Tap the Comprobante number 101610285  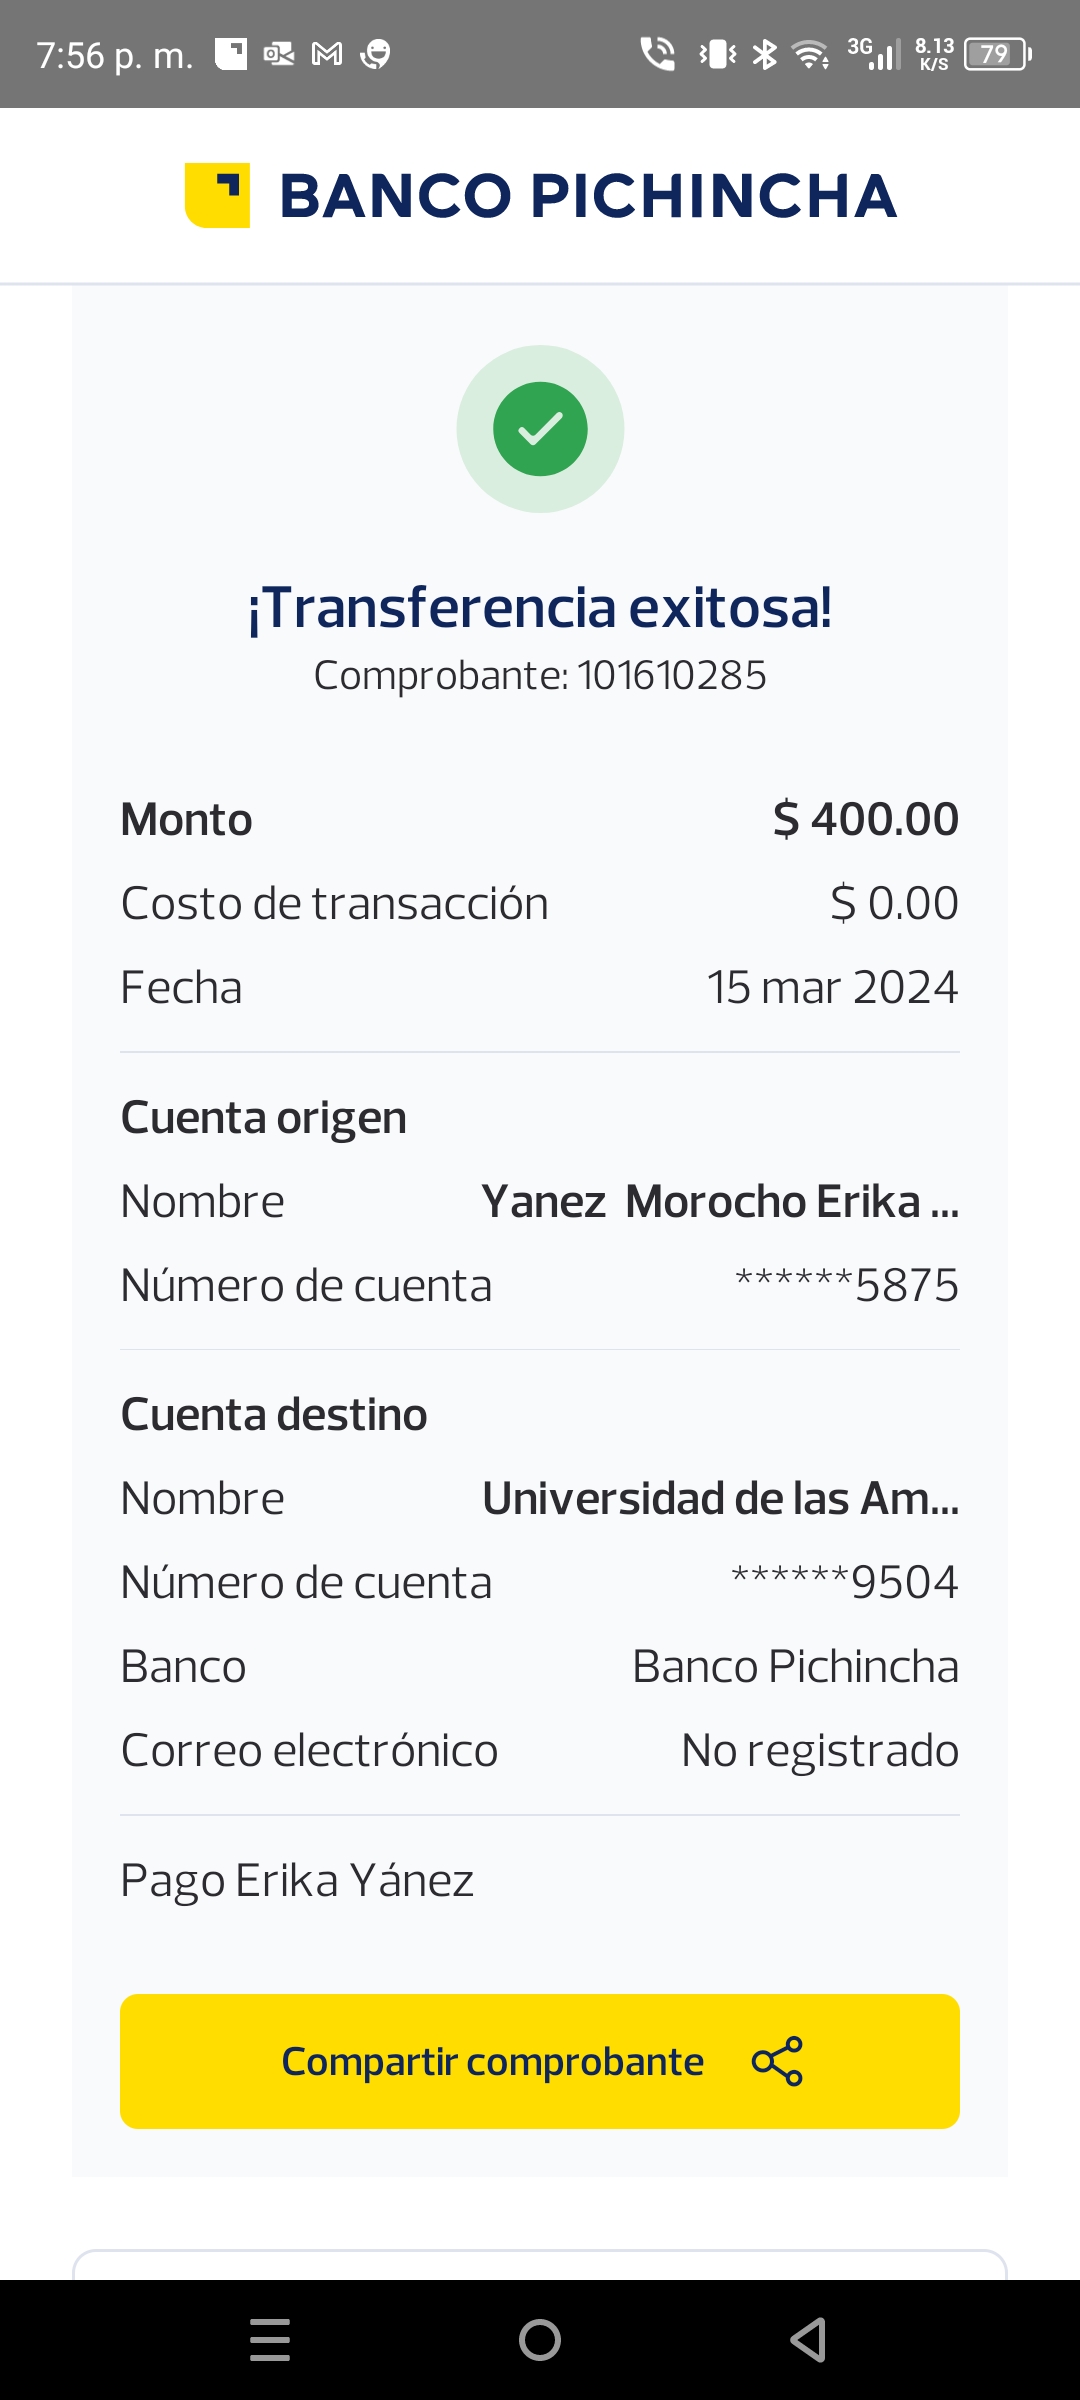pyautogui.click(x=671, y=676)
